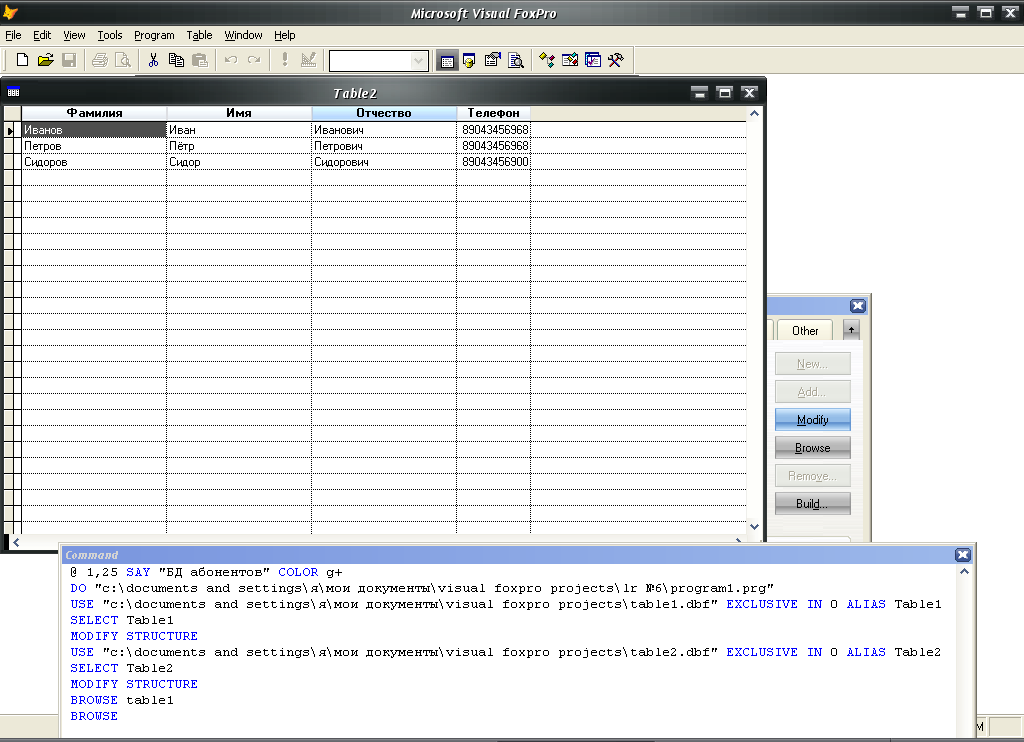This screenshot has width=1024, height=742.
Task: Click the FoxPro fox application icon
Action: [10, 12]
